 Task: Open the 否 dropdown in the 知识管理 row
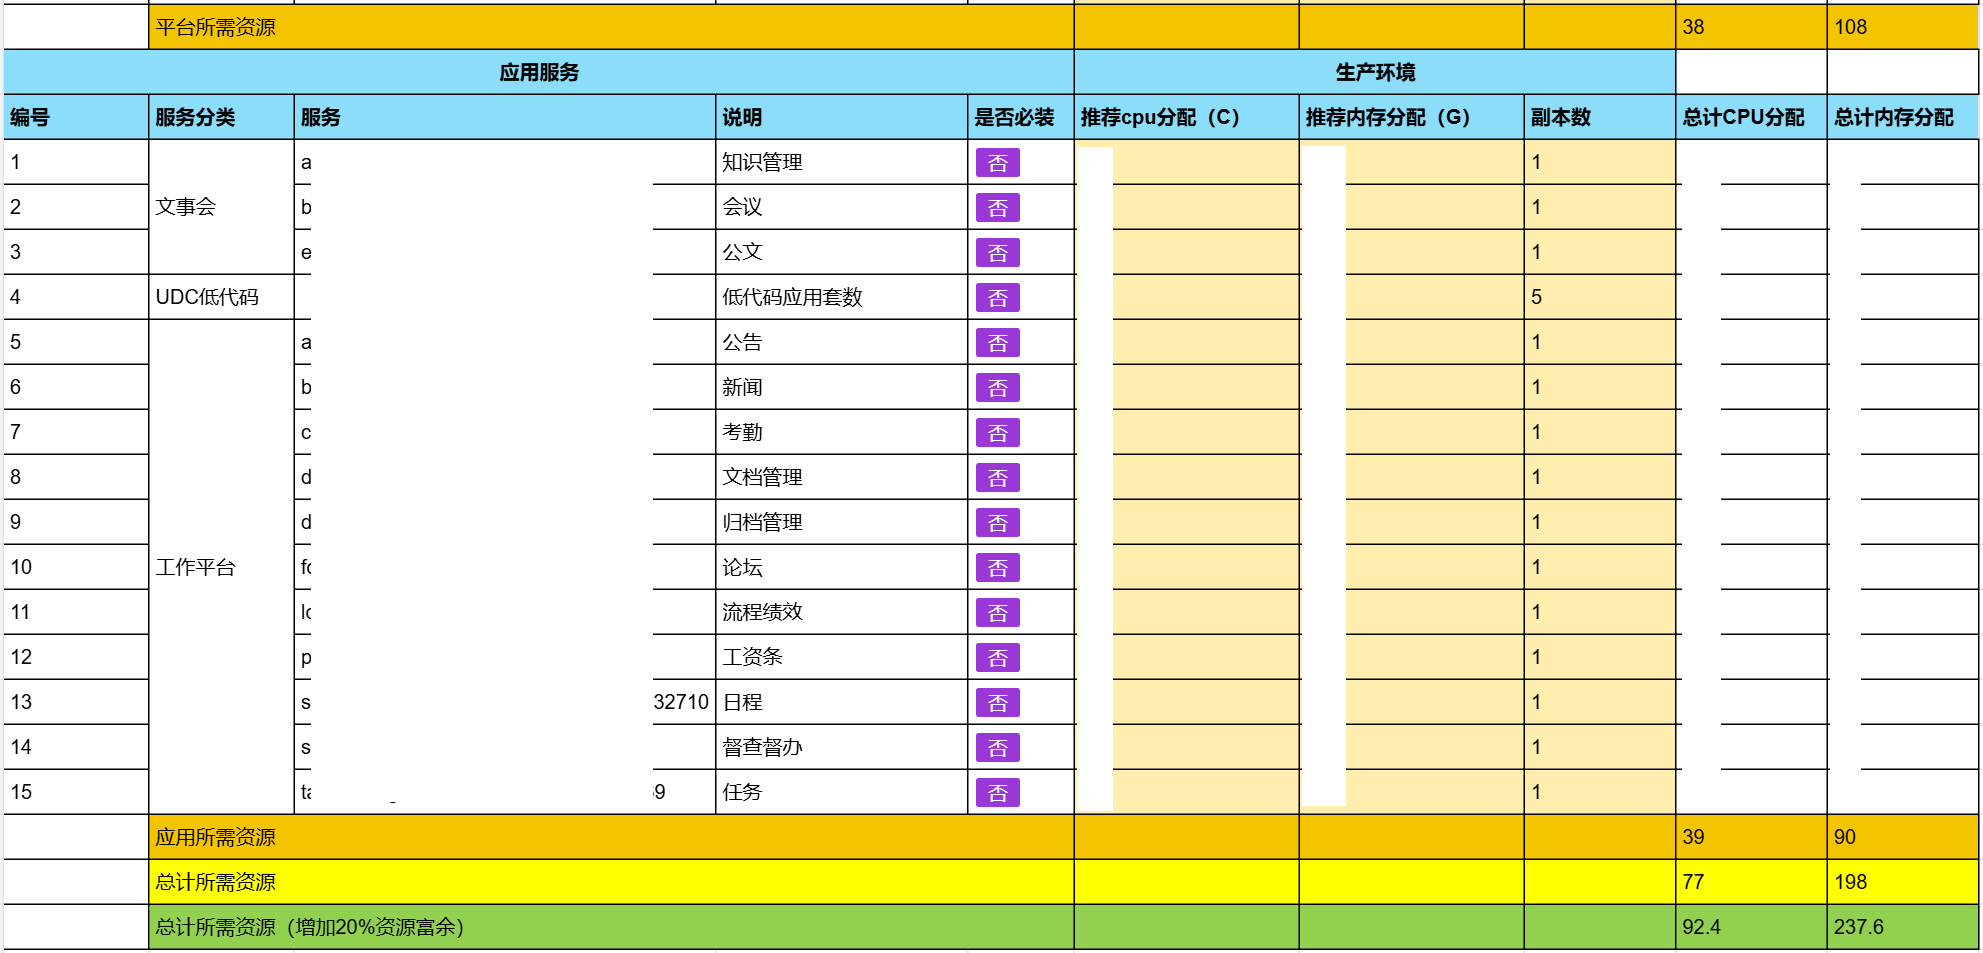click(x=997, y=163)
